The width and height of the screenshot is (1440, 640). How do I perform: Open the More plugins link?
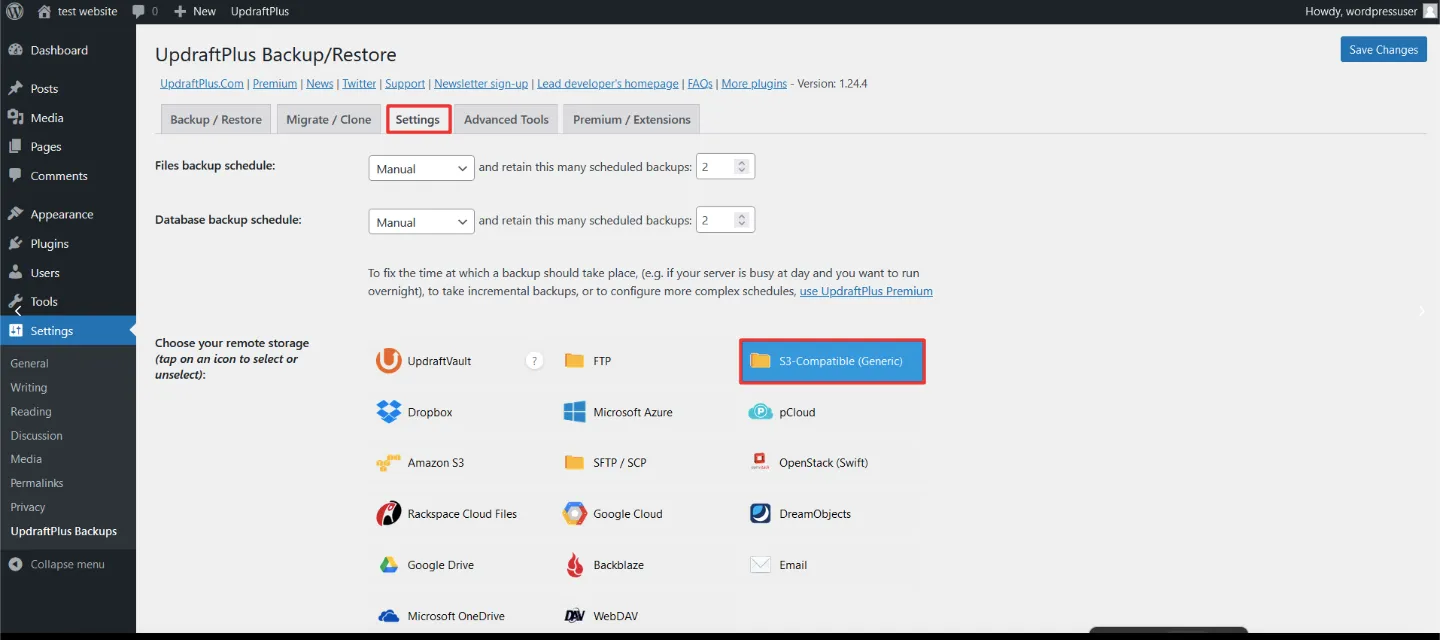[754, 84]
